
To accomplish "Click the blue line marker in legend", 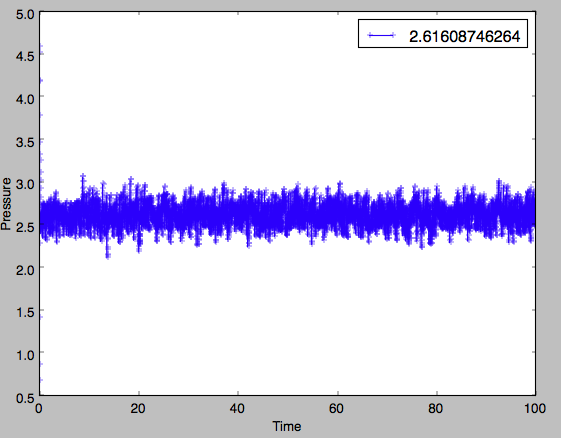I will (381, 35).
